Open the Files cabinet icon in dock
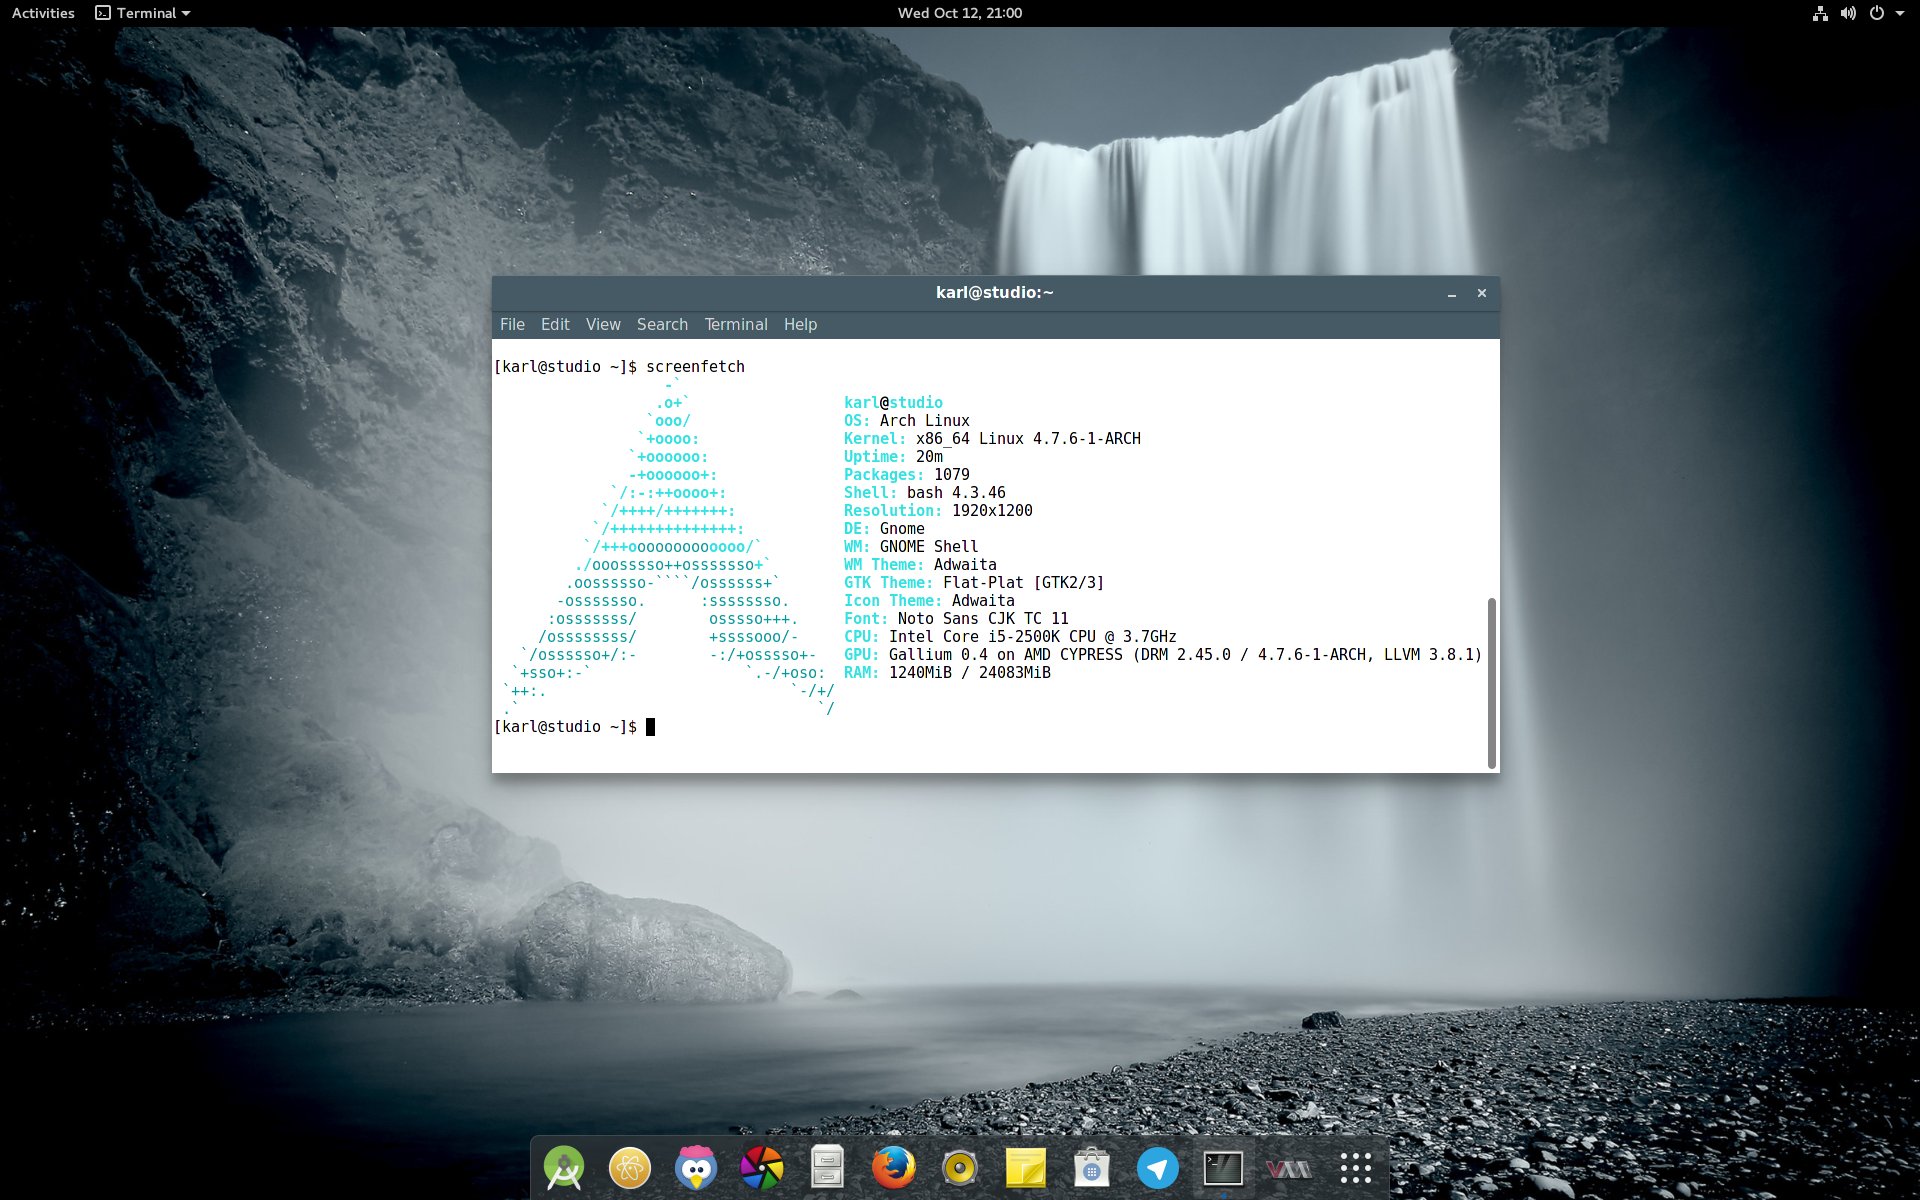1920x1200 pixels. point(827,1167)
